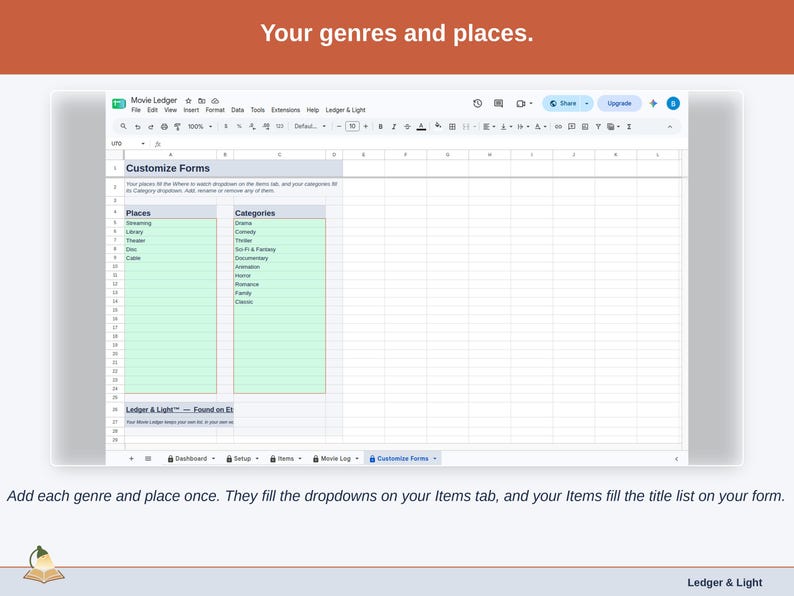
Task: Select the Documentary category cell
Action: 280,258
